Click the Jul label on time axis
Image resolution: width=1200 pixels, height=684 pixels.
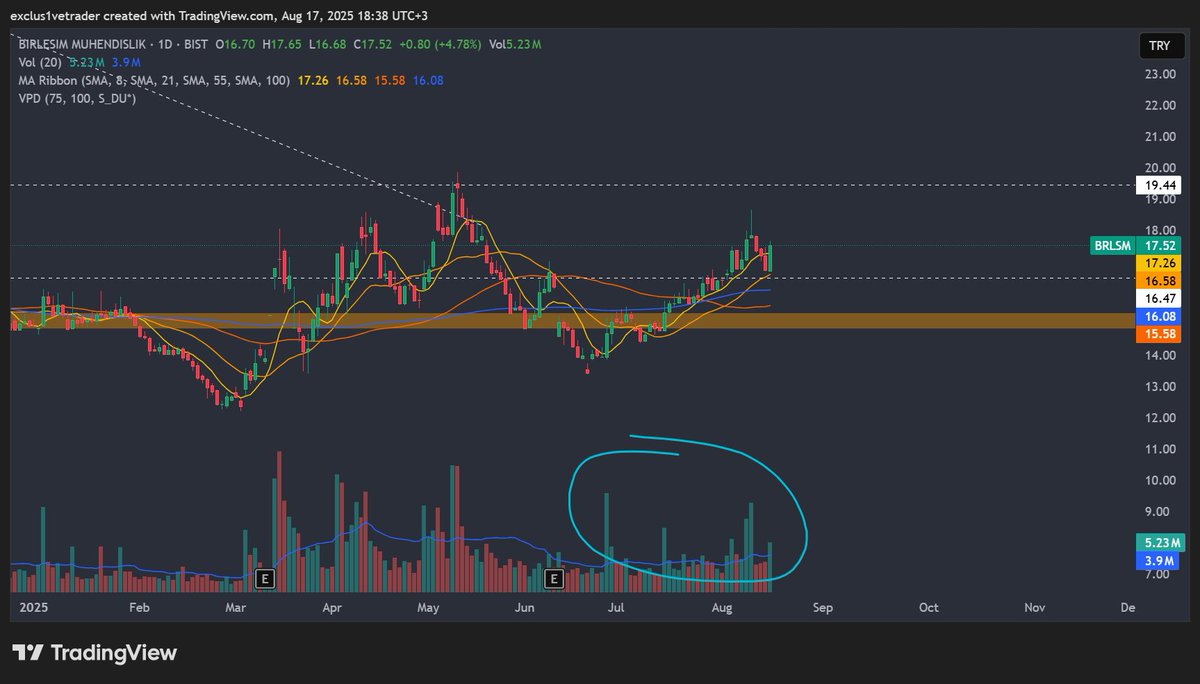coord(617,607)
